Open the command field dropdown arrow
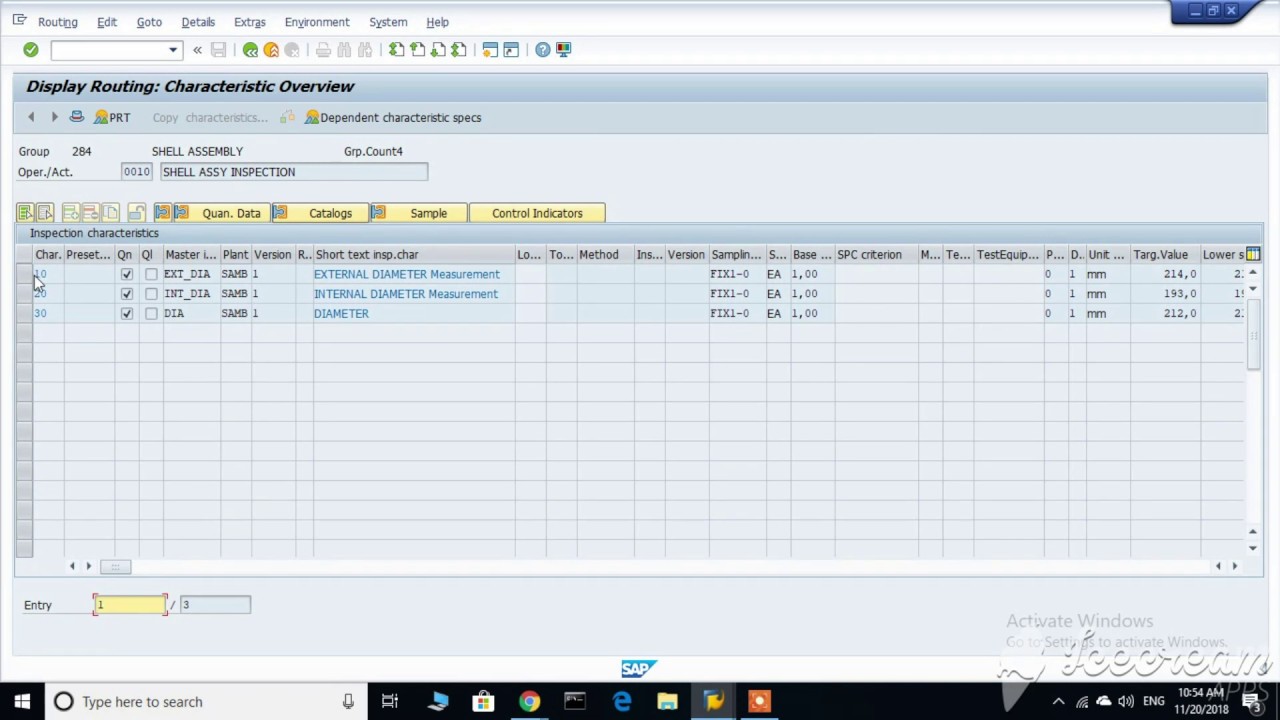 coord(173,50)
